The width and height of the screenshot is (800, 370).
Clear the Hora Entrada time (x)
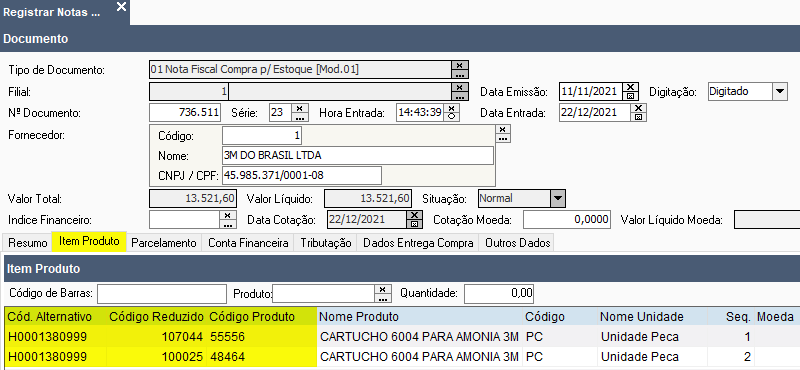point(452,108)
